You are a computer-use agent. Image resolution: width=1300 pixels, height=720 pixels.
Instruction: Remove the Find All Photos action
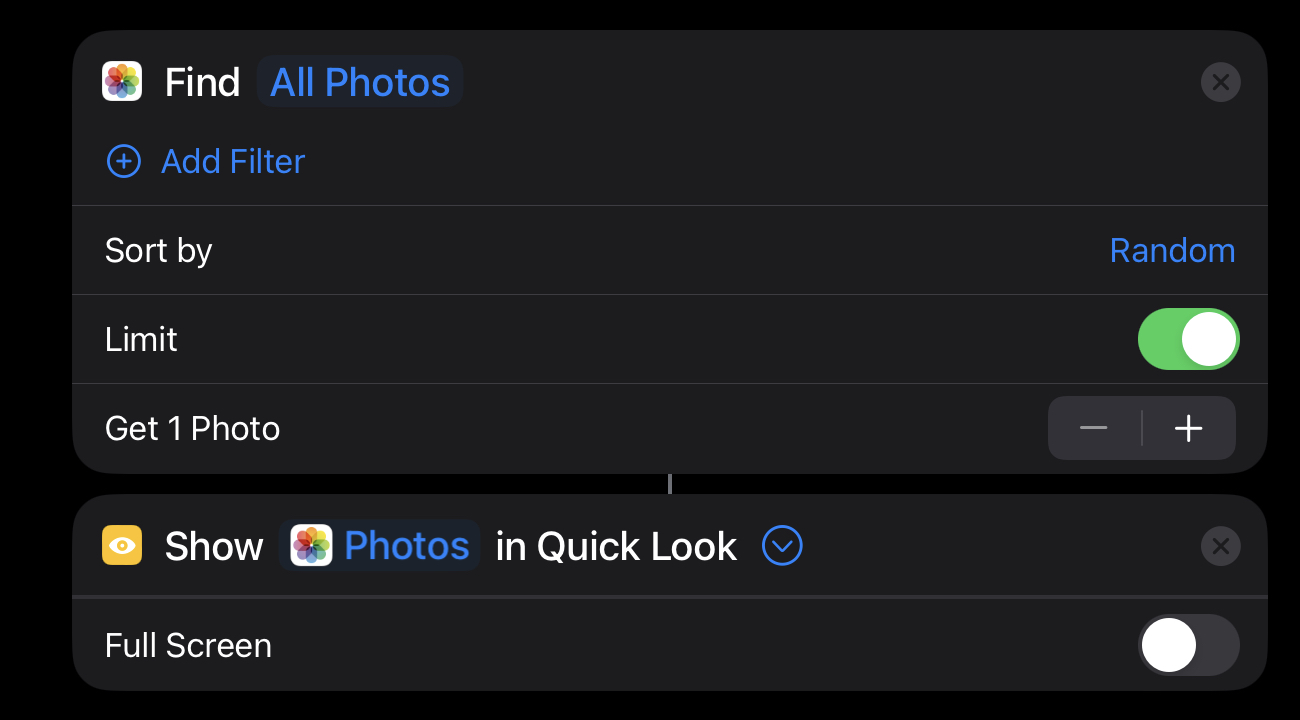pos(1220,82)
